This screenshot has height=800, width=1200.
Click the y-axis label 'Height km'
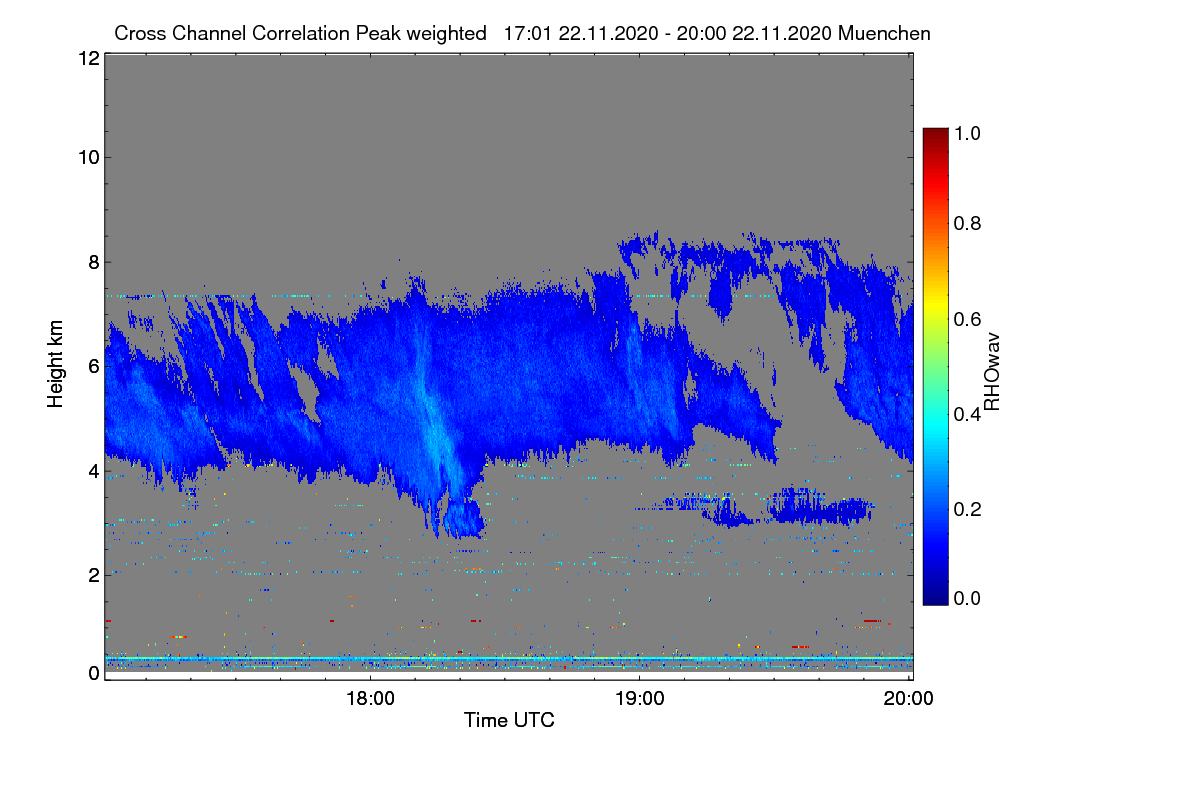(x=56, y=362)
